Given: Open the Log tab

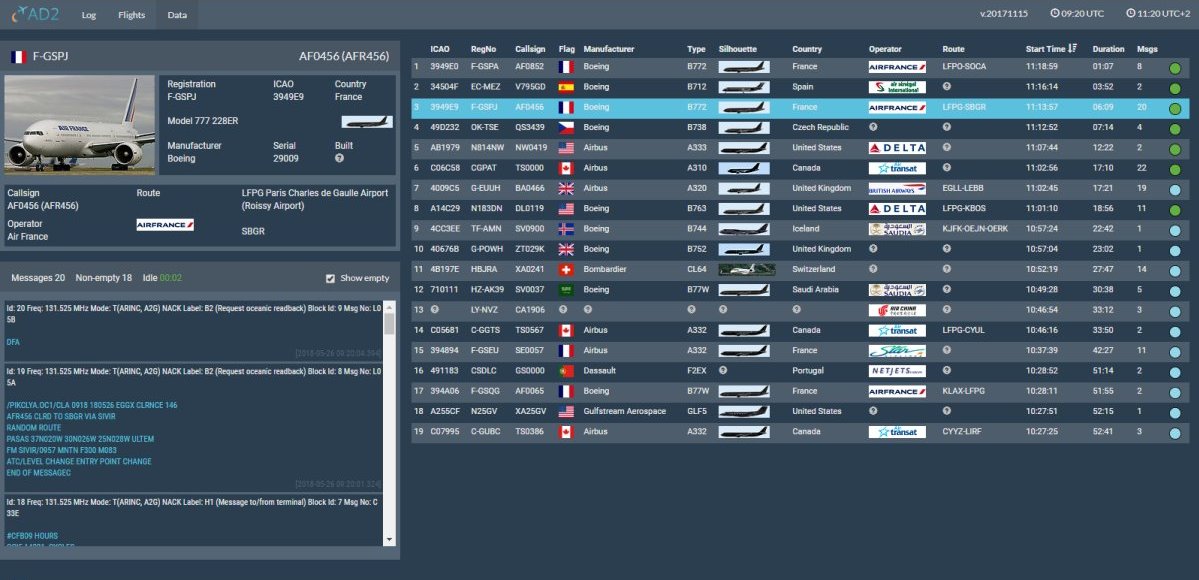Looking at the screenshot, I should tap(89, 15).
